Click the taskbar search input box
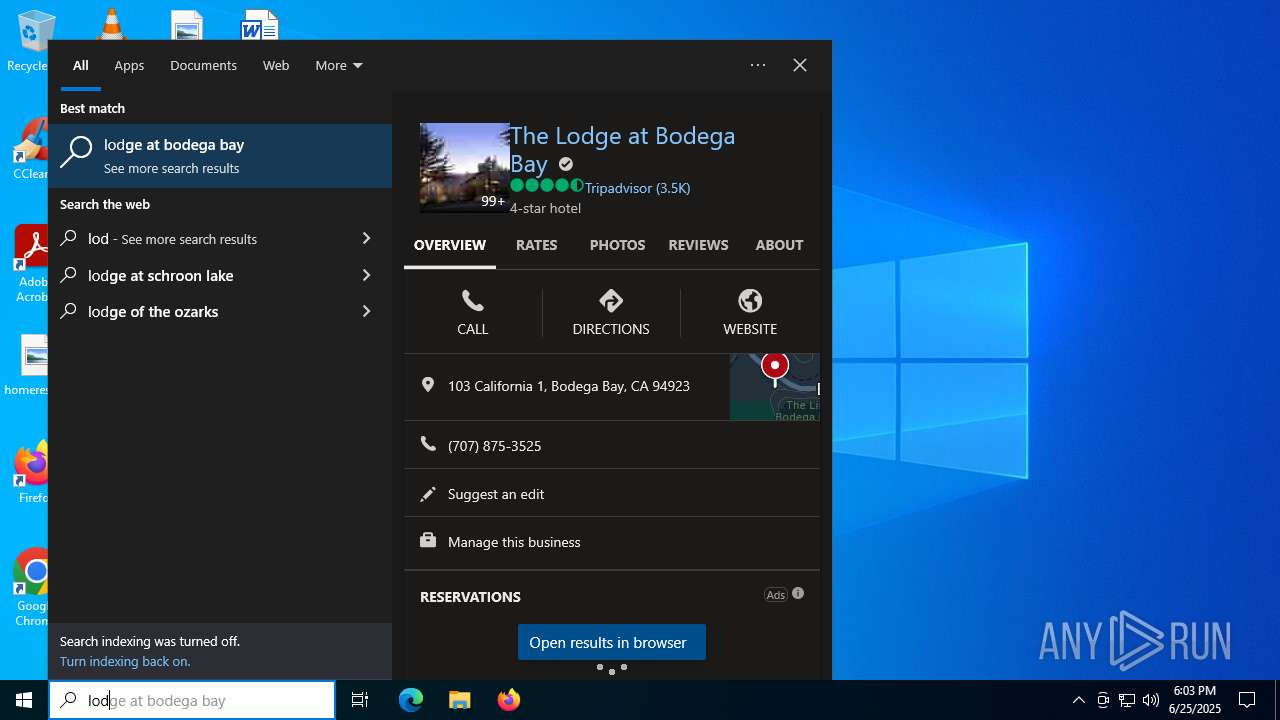Viewport: 1280px width, 720px height. 192,700
